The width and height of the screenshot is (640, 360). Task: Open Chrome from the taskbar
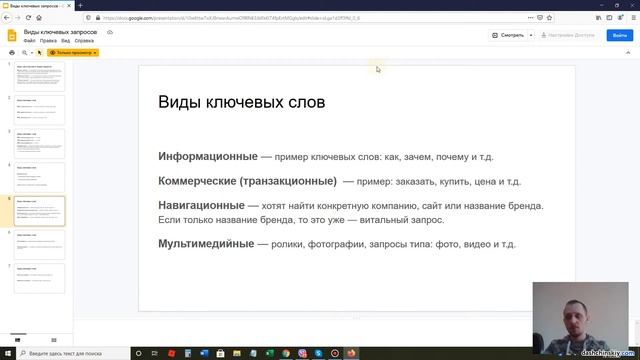point(286,353)
